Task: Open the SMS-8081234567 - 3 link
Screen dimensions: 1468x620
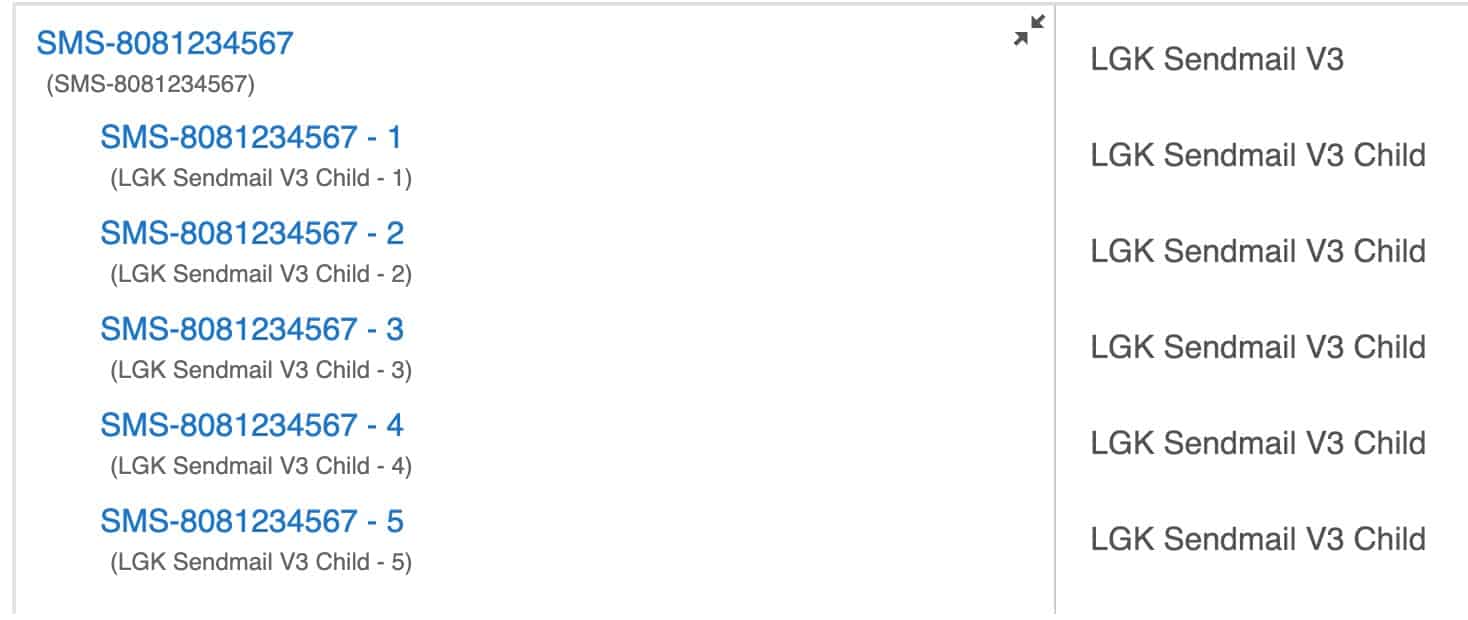Action: point(252,329)
